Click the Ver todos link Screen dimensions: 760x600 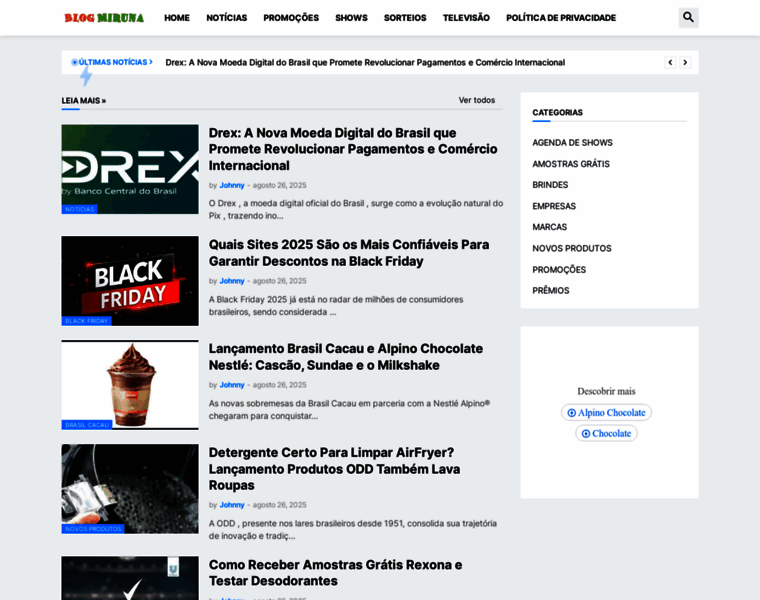(x=477, y=100)
